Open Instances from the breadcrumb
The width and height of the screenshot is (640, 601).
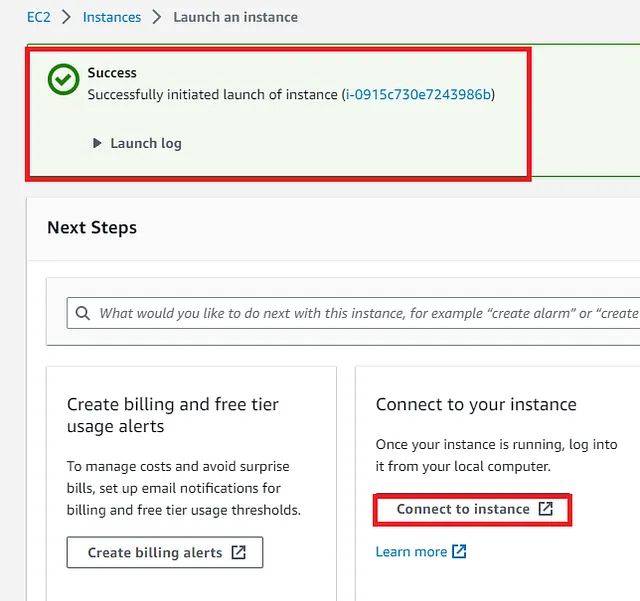tap(112, 17)
